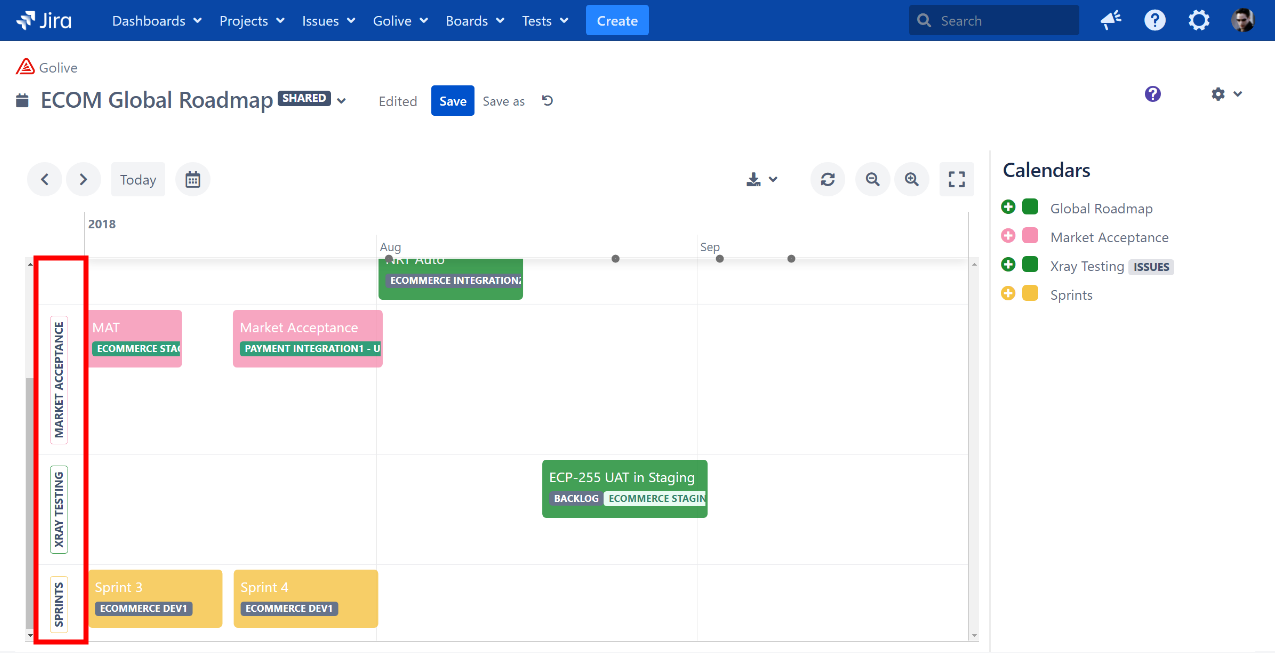The height and width of the screenshot is (653, 1275).
Task: Zoom in on the timeline
Action: [x=912, y=180]
